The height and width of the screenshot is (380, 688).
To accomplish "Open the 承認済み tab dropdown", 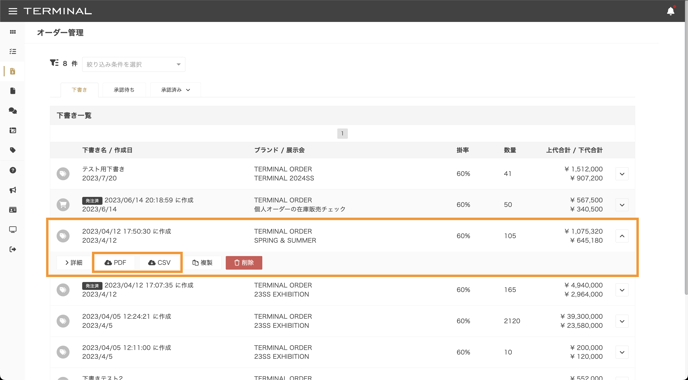I will pos(175,90).
